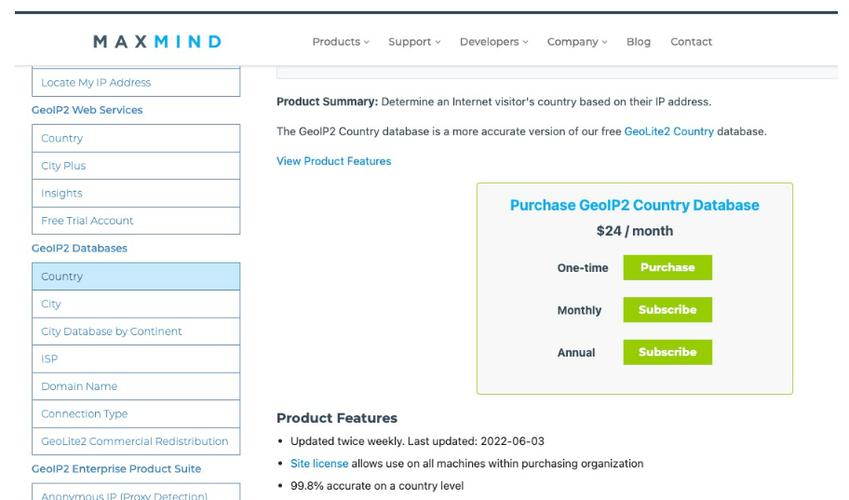The image size is (849, 500).
Task: Expand the Products dropdown menu
Action: click(x=341, y=42)
